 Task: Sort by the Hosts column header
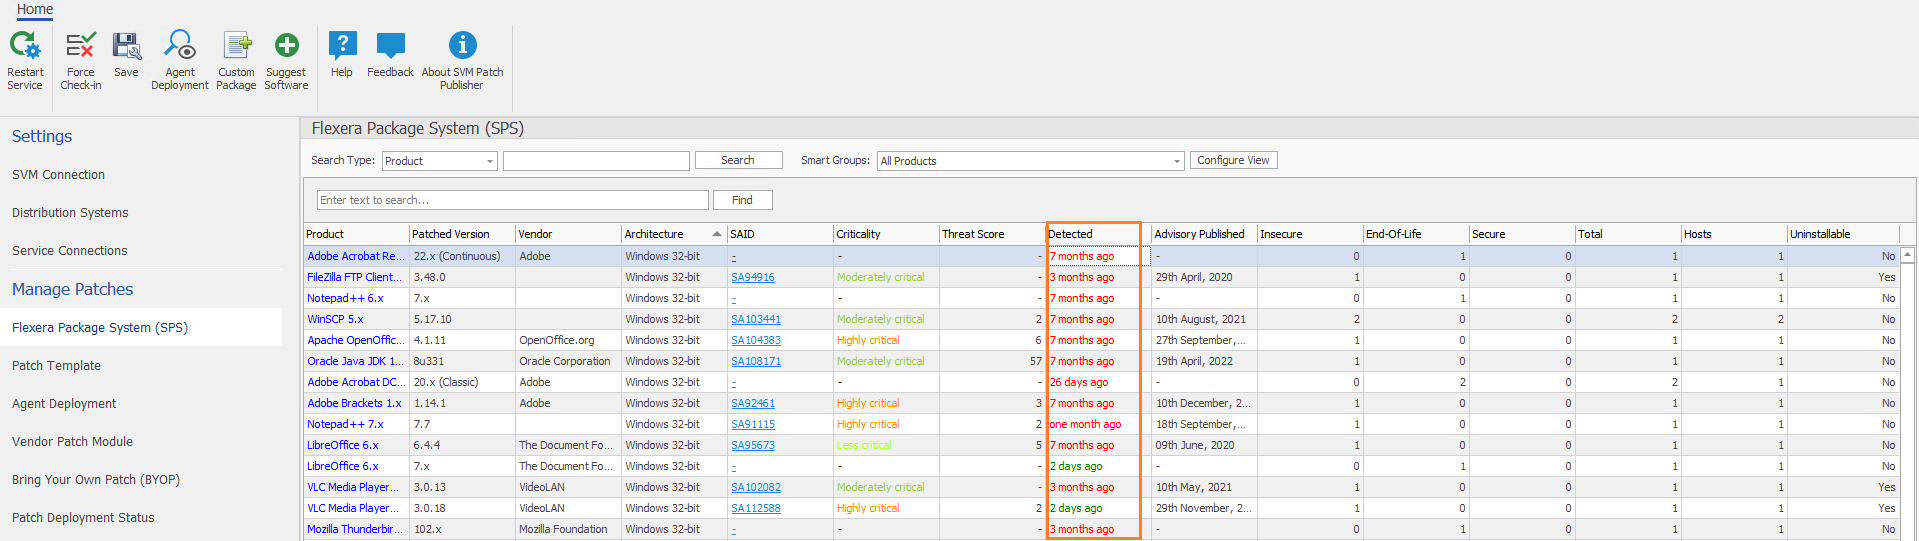(x=1734, y=234)
